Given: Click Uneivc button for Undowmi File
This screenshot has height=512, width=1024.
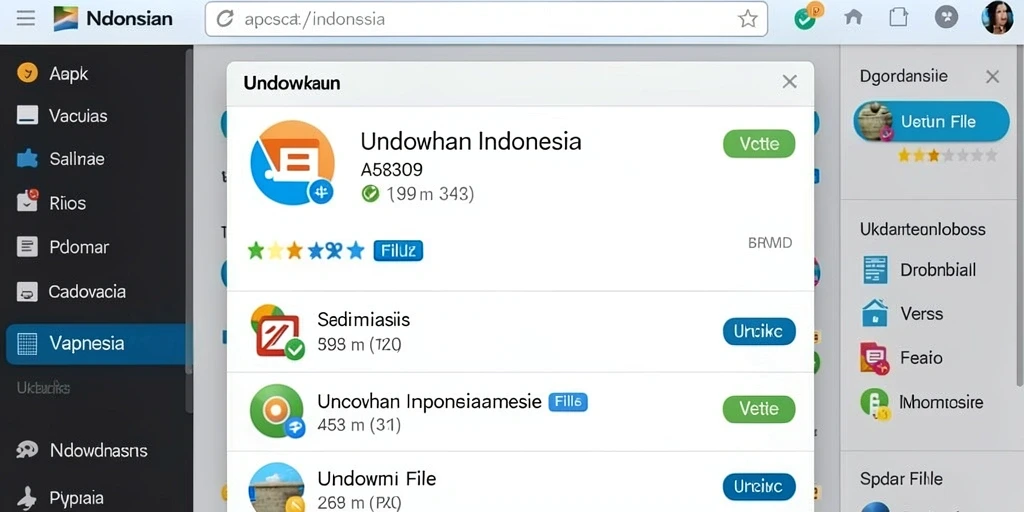Looking at the screenshot, I should pyautogui.click(x=759, y=487).
